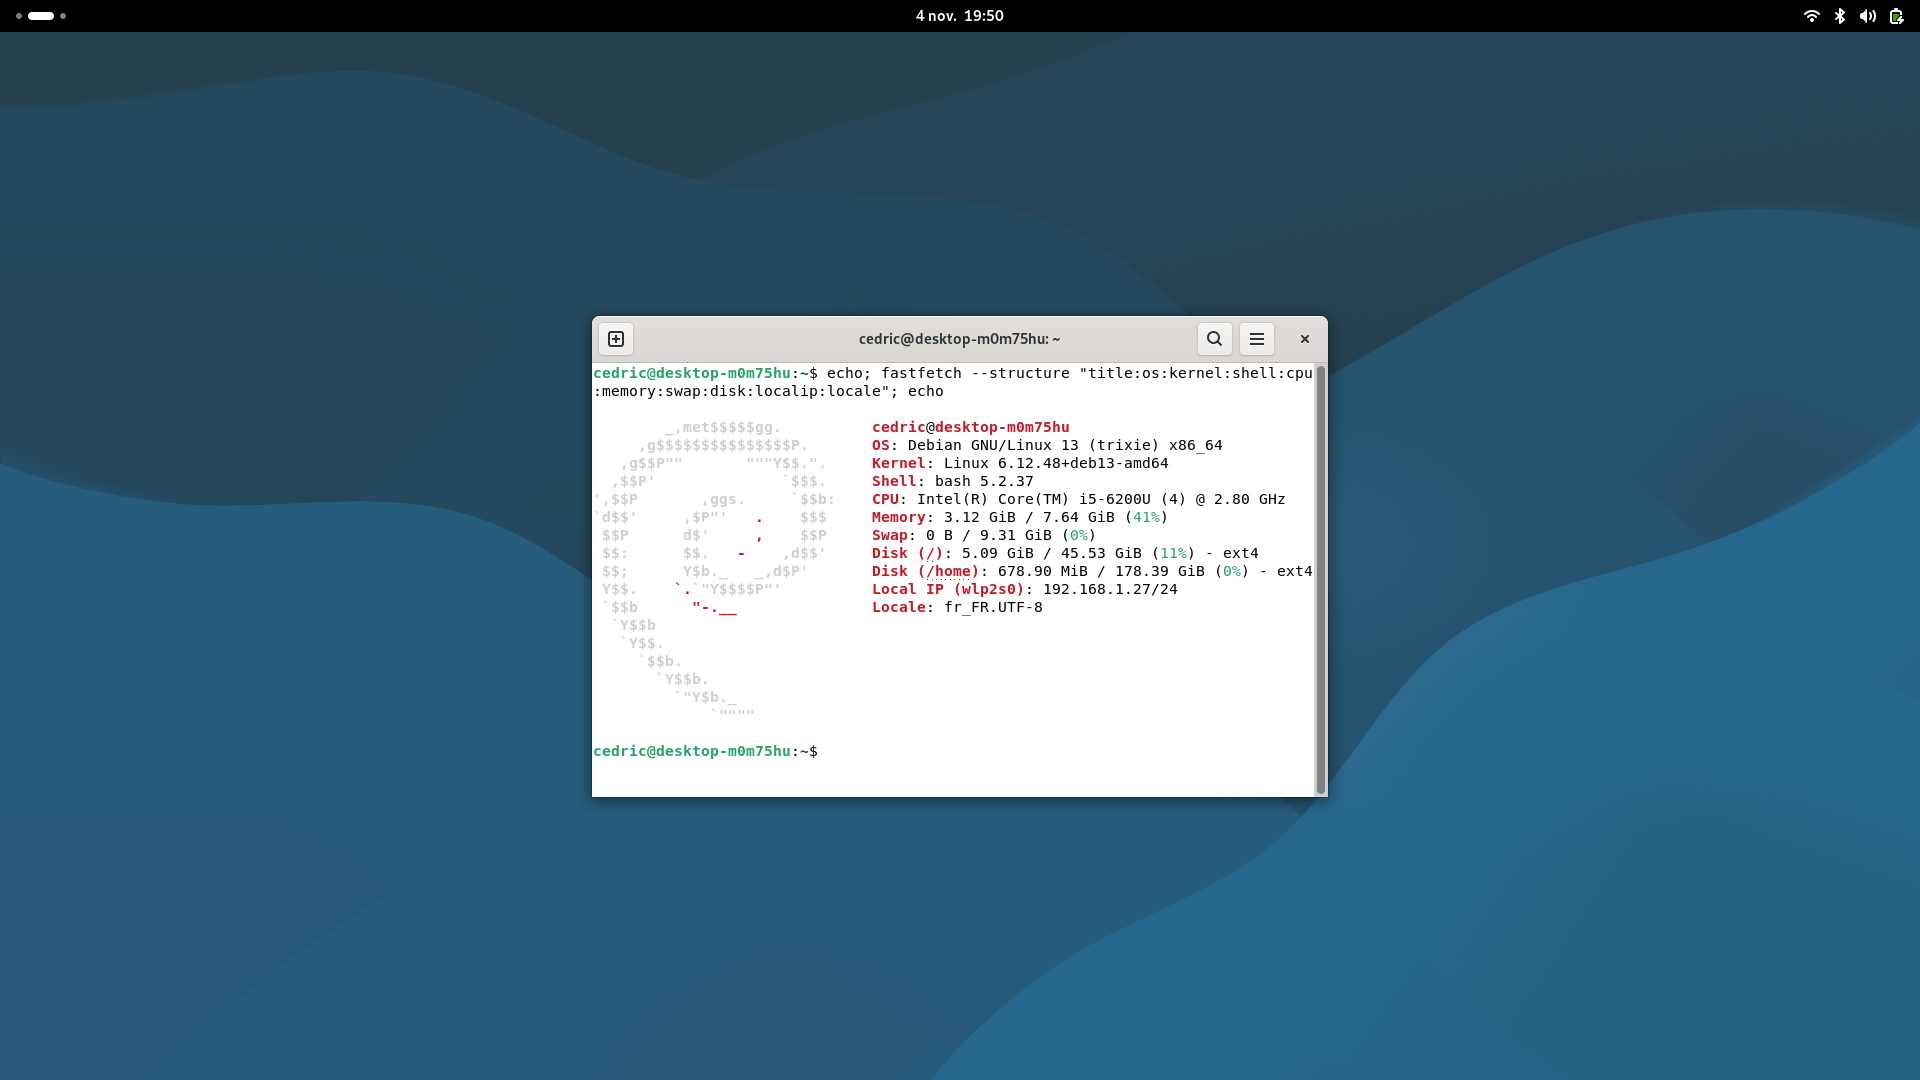Click the Bluetooth status icon
The width and height of the screenshot is (1920, 1080).
(1839, 16)
